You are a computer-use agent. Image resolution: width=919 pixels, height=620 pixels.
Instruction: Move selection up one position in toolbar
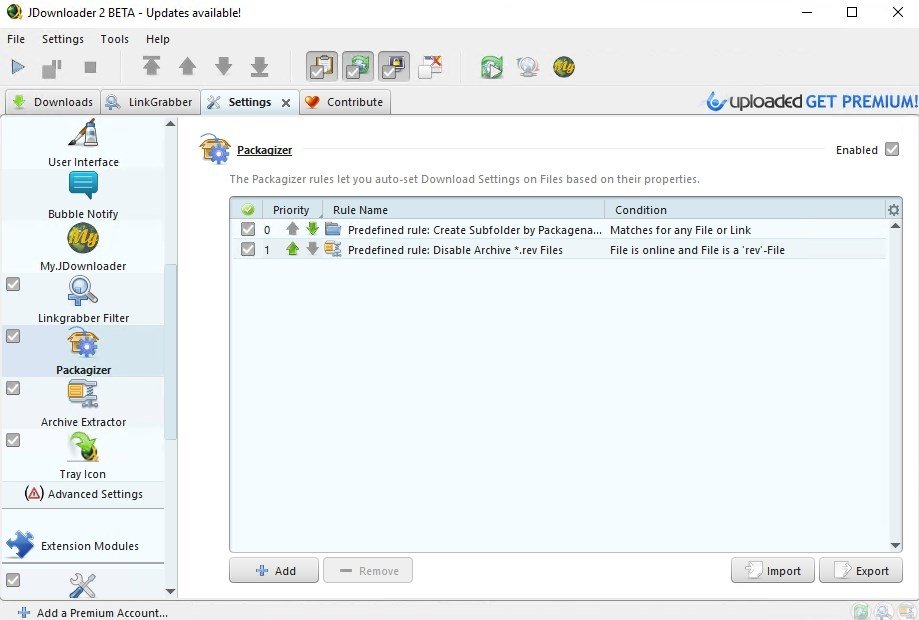pyautogui.click(x=188, y=66)
